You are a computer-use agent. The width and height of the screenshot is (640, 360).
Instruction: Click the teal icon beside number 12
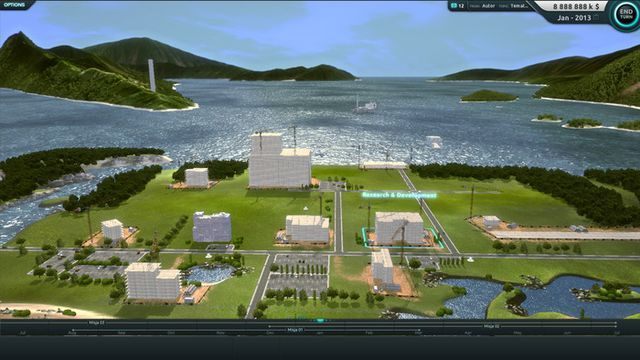click(453, 6)
